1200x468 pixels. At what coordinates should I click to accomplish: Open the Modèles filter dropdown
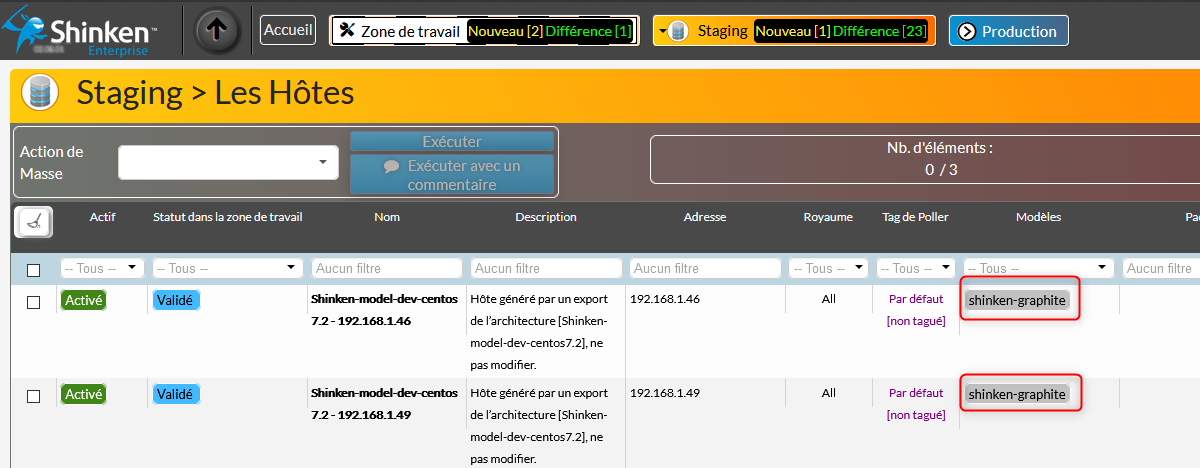click(x=1038, y=268)
